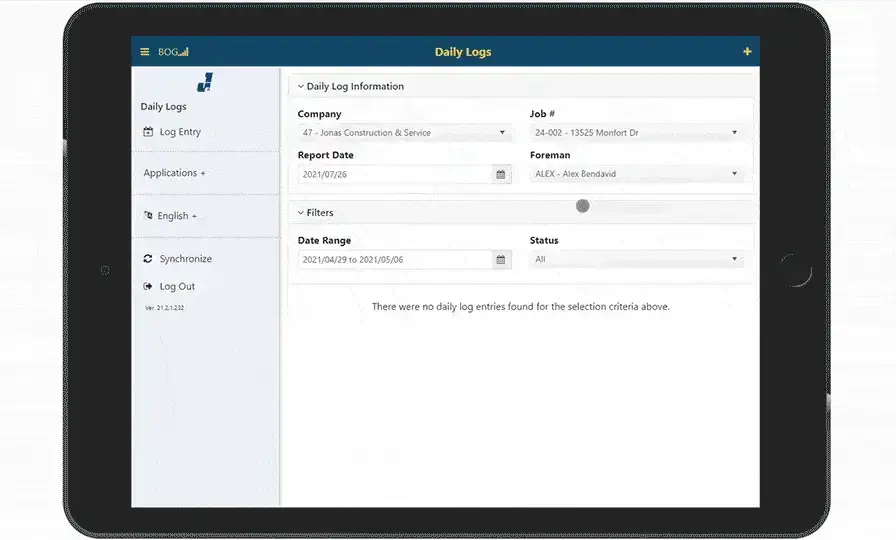This screenshot has height=540, width=896.
Task: Open the Company dropdown
Action: [x=404, y=133]
